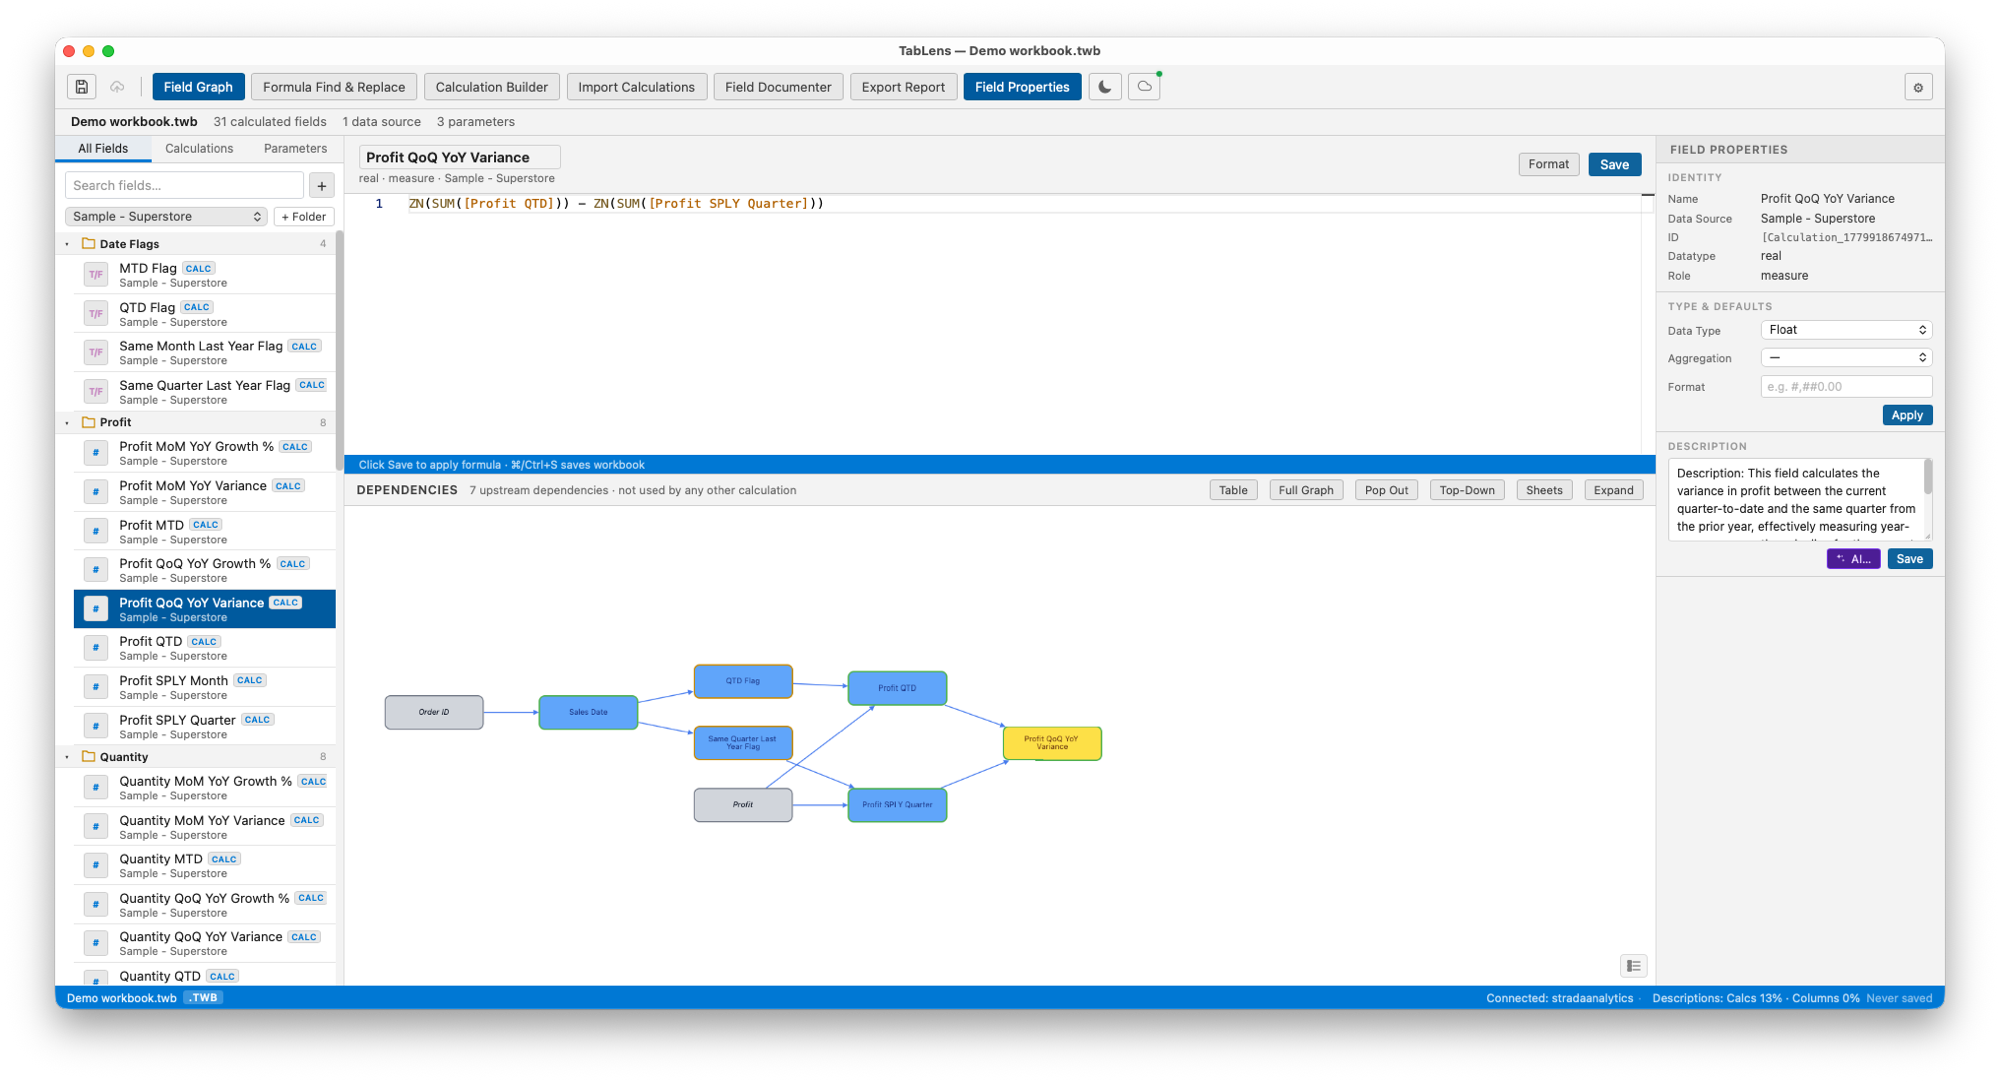Image resolution: width=2000 pixels, height=1082 pixels.
Task: Switch to the Parameters tab
Action: point(295,148)
